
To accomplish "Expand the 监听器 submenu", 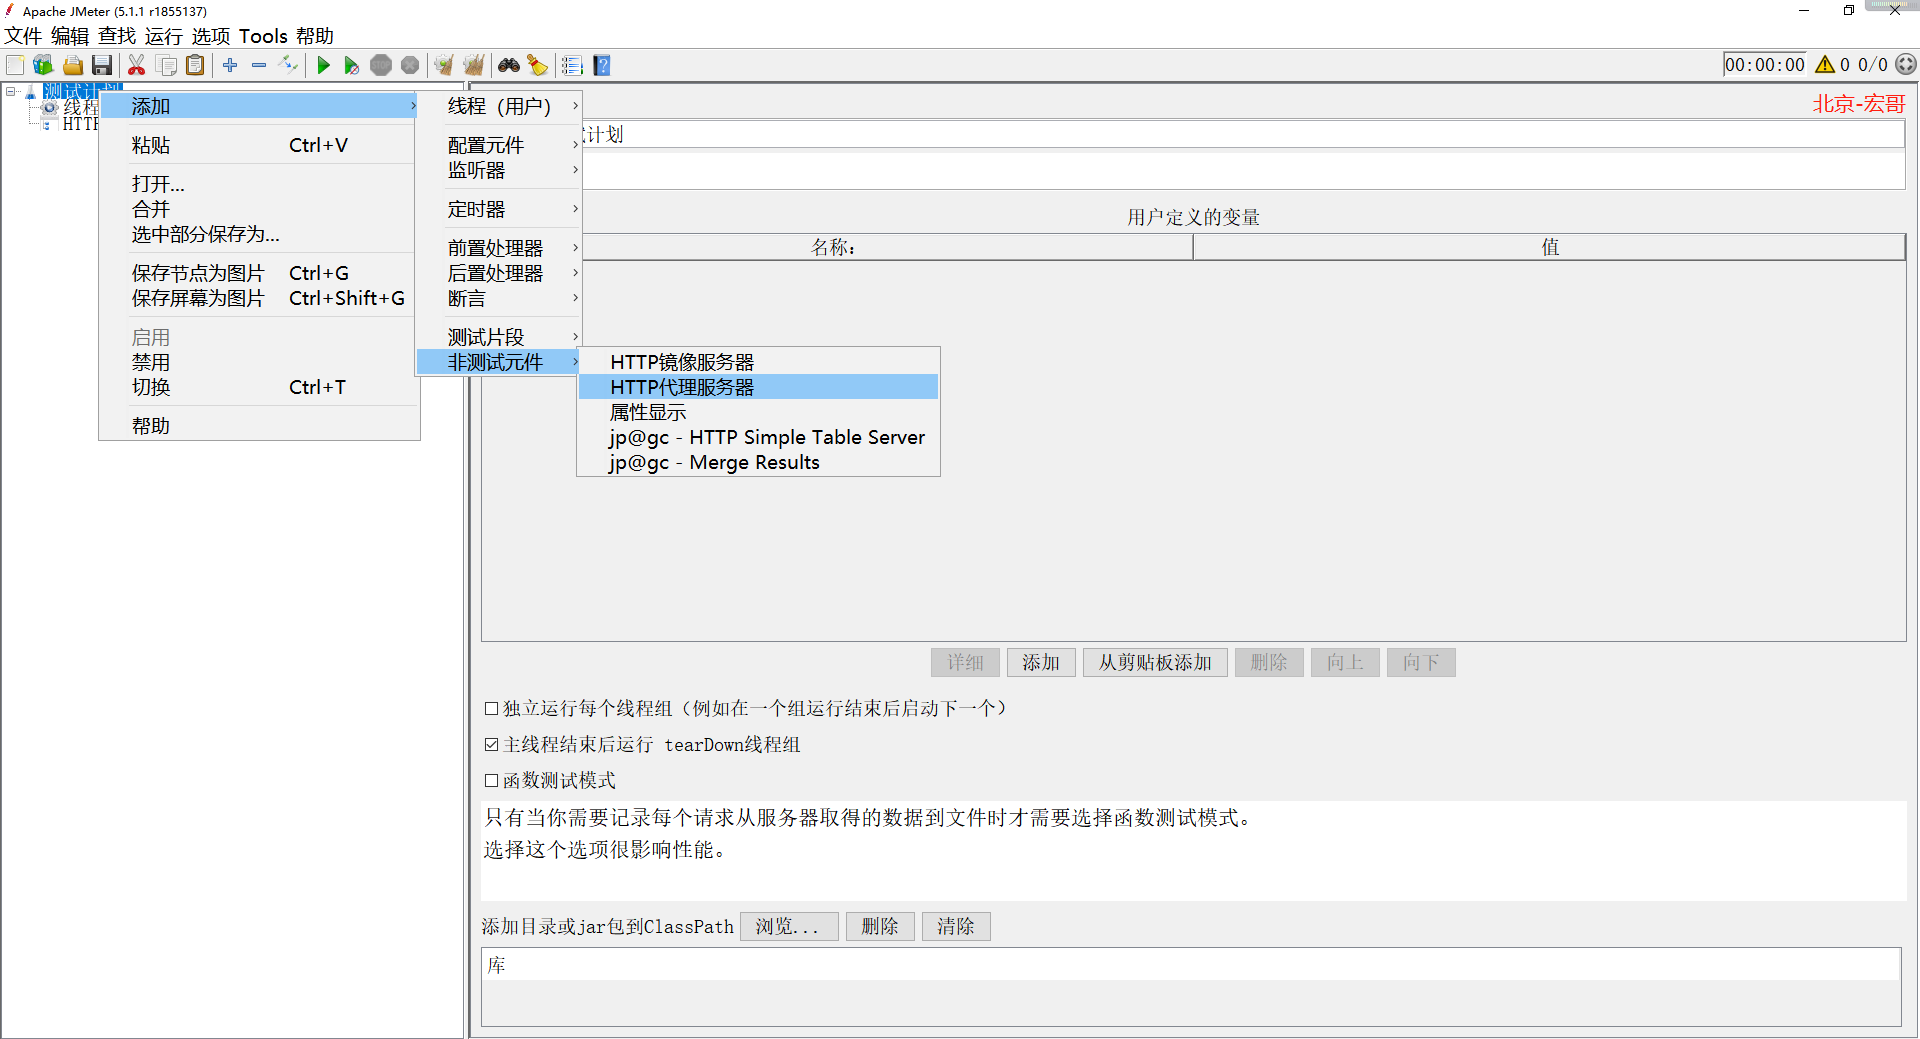I will click(x=499, y=170).
